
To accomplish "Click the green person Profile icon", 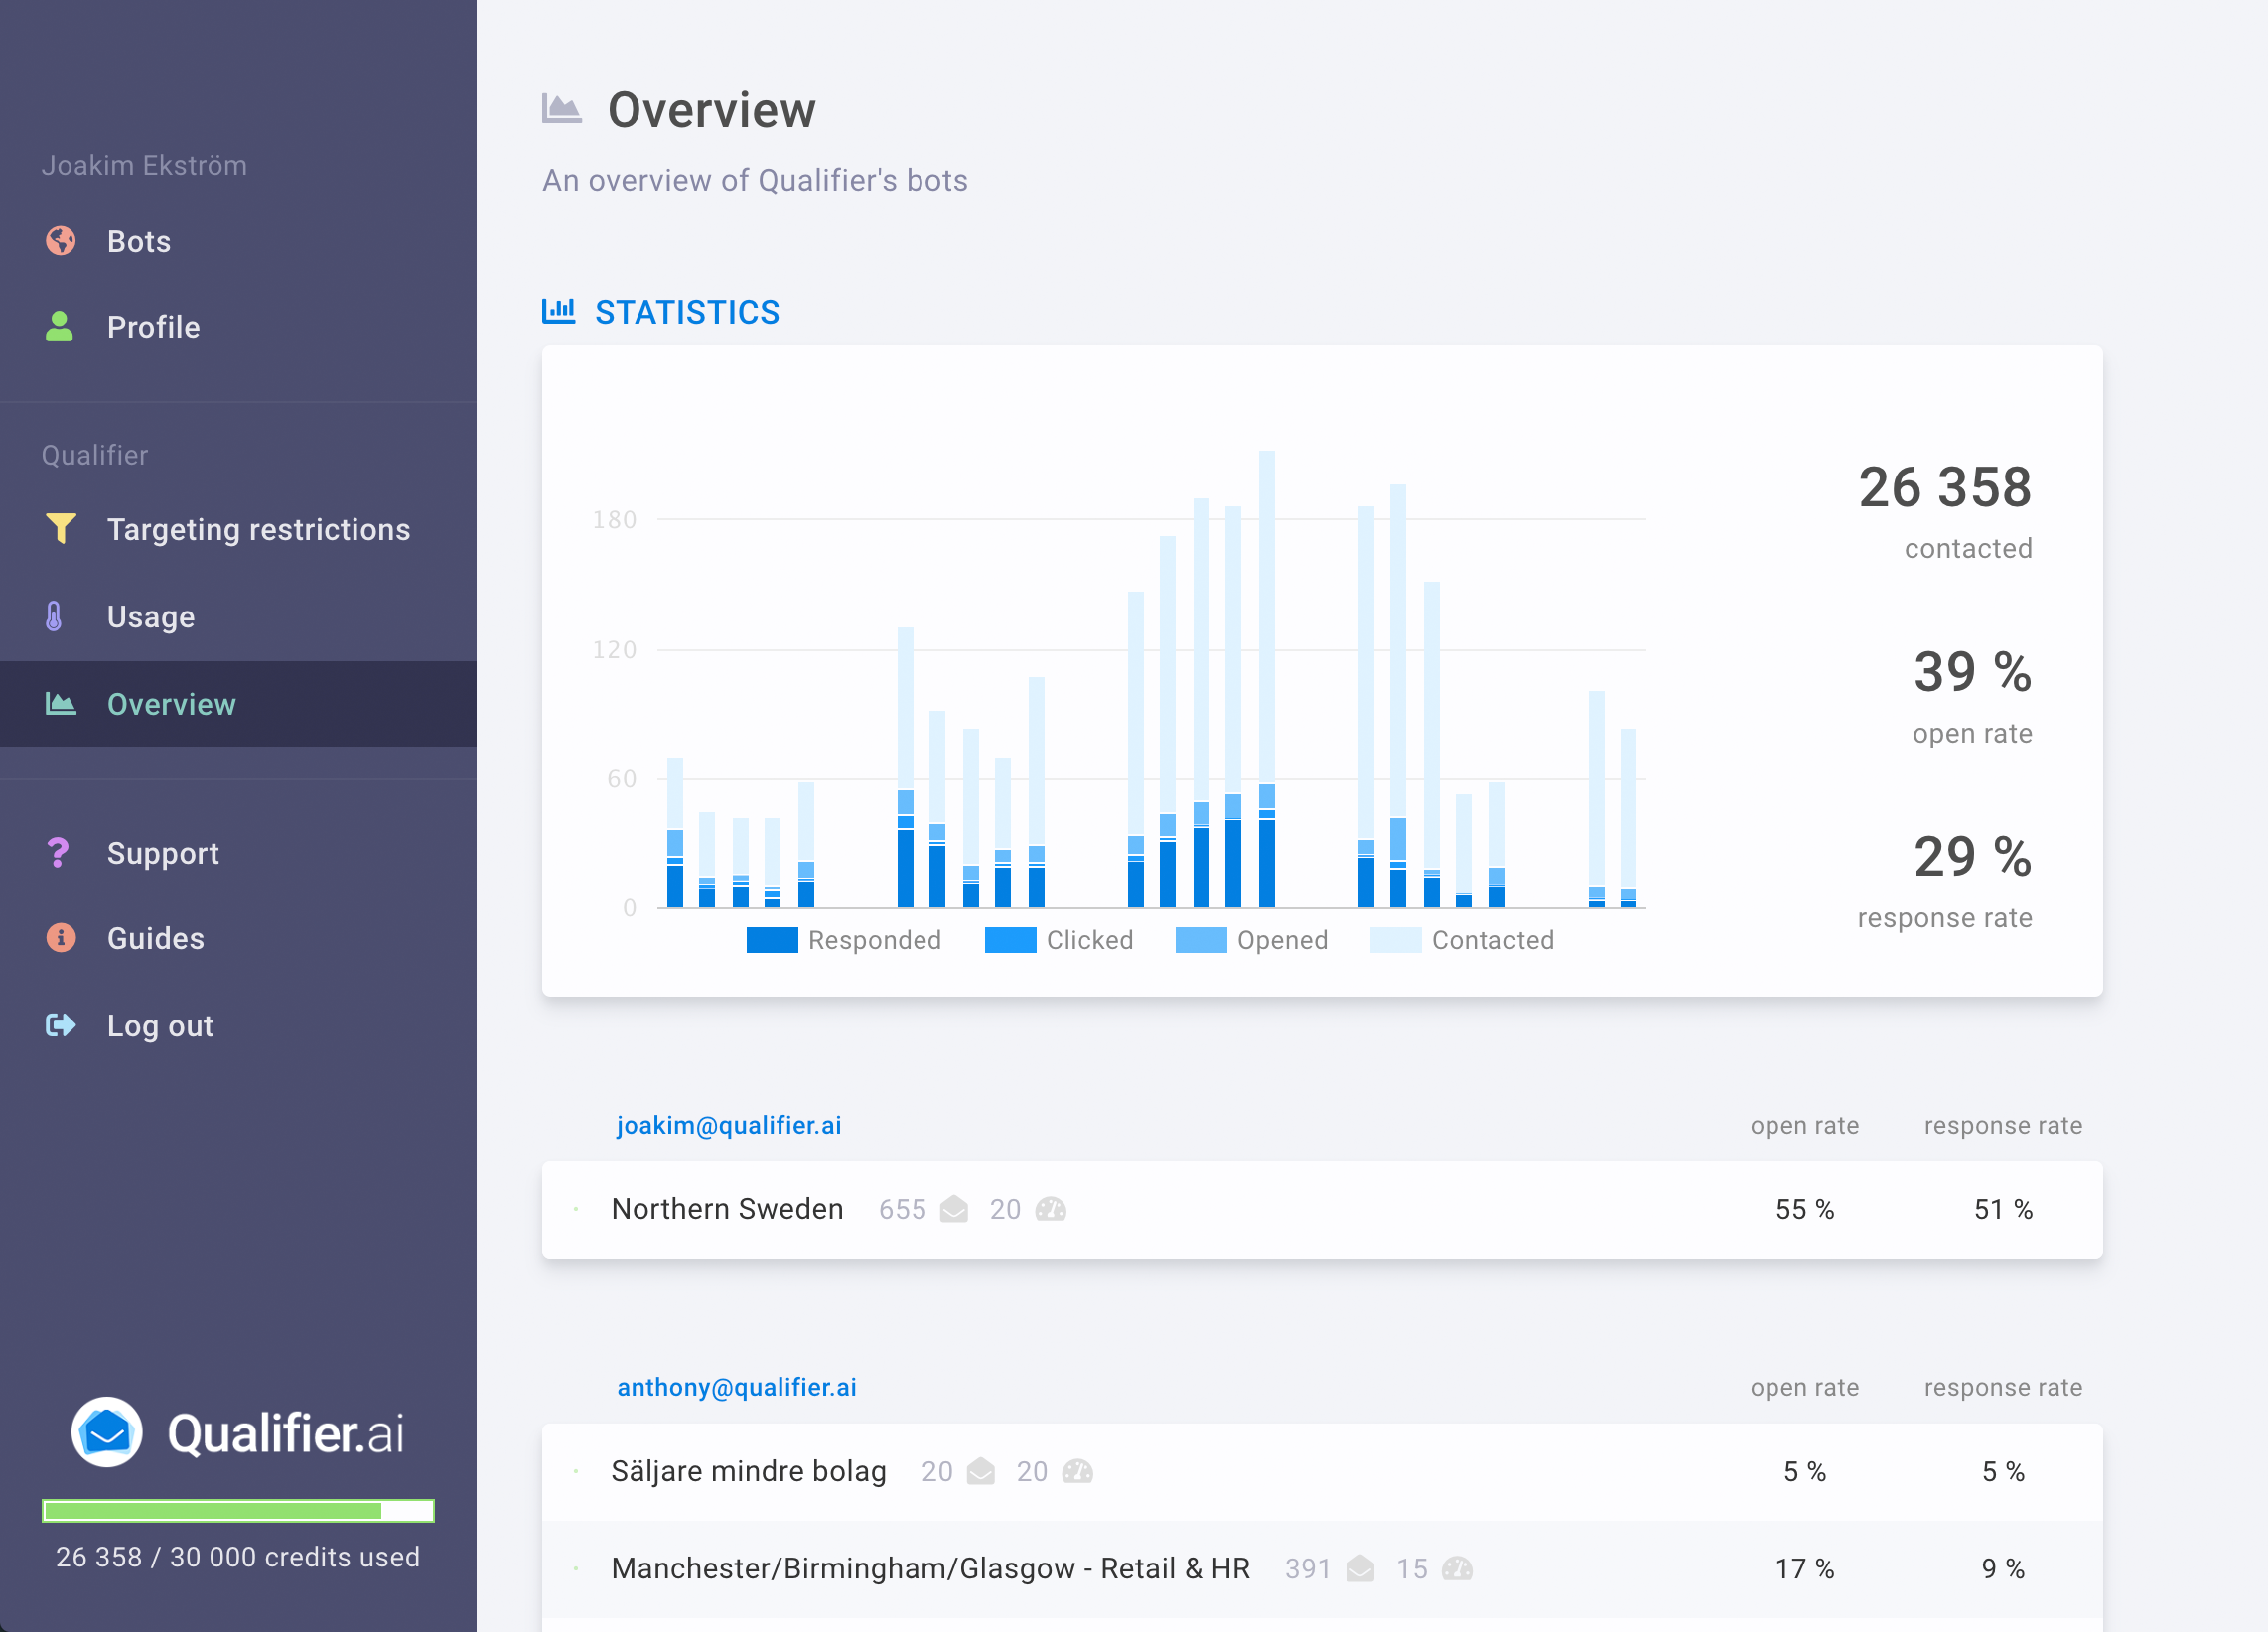I will 59,326.
